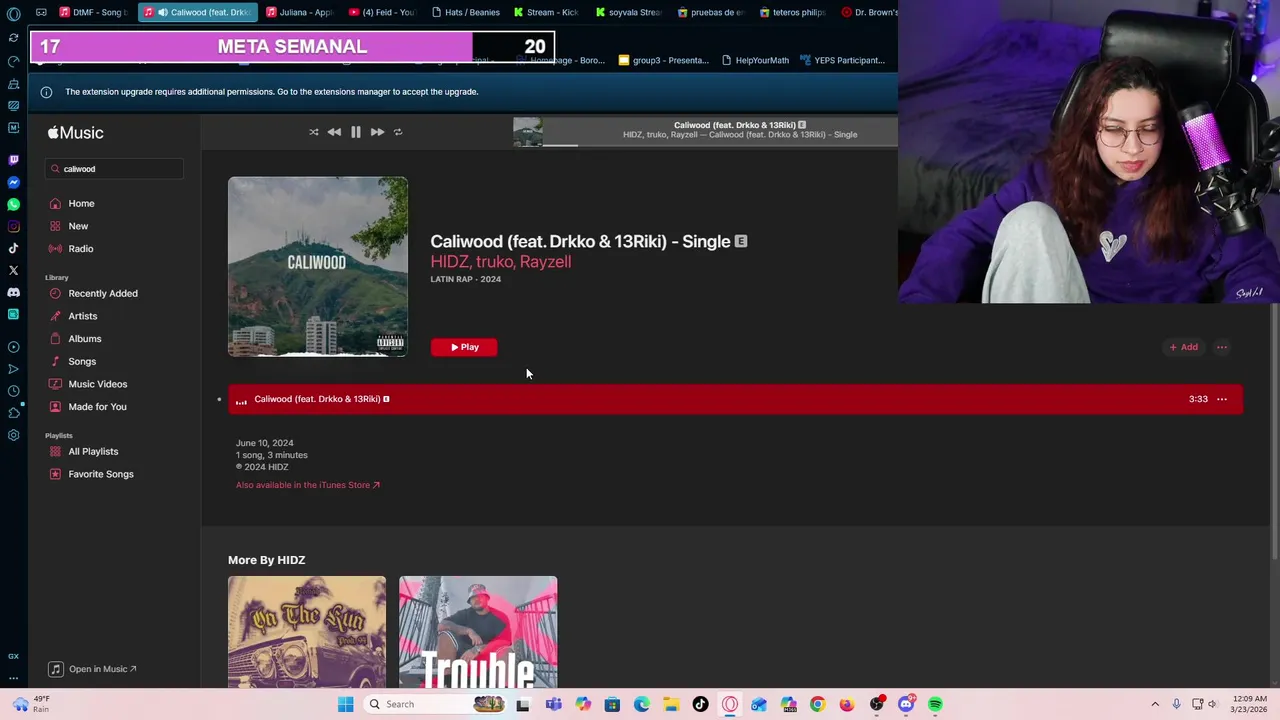Select the Caliwood track row

point(735,399)
